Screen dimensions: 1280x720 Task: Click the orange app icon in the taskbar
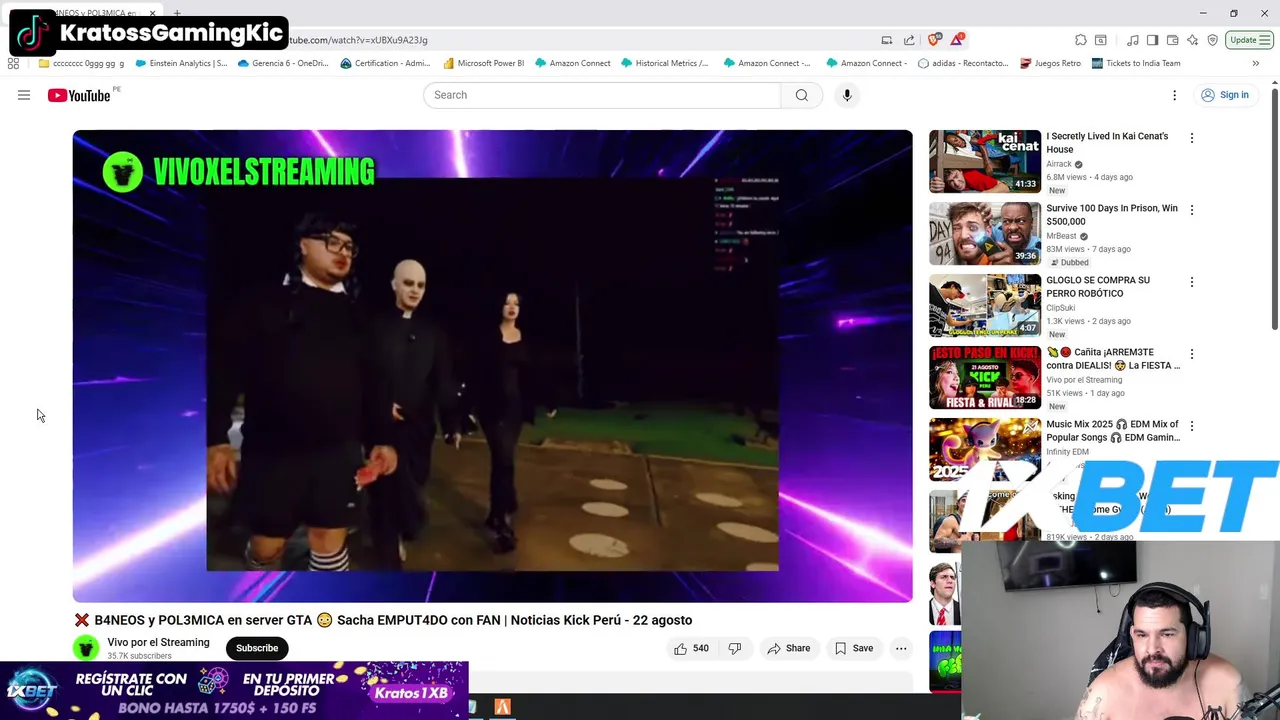(x=502, y=707)
